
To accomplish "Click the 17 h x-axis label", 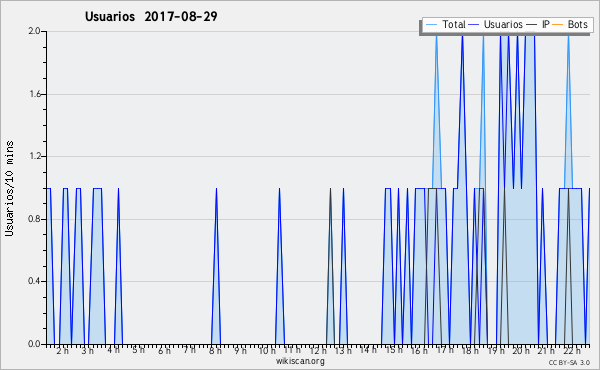I will click(445, 350).
